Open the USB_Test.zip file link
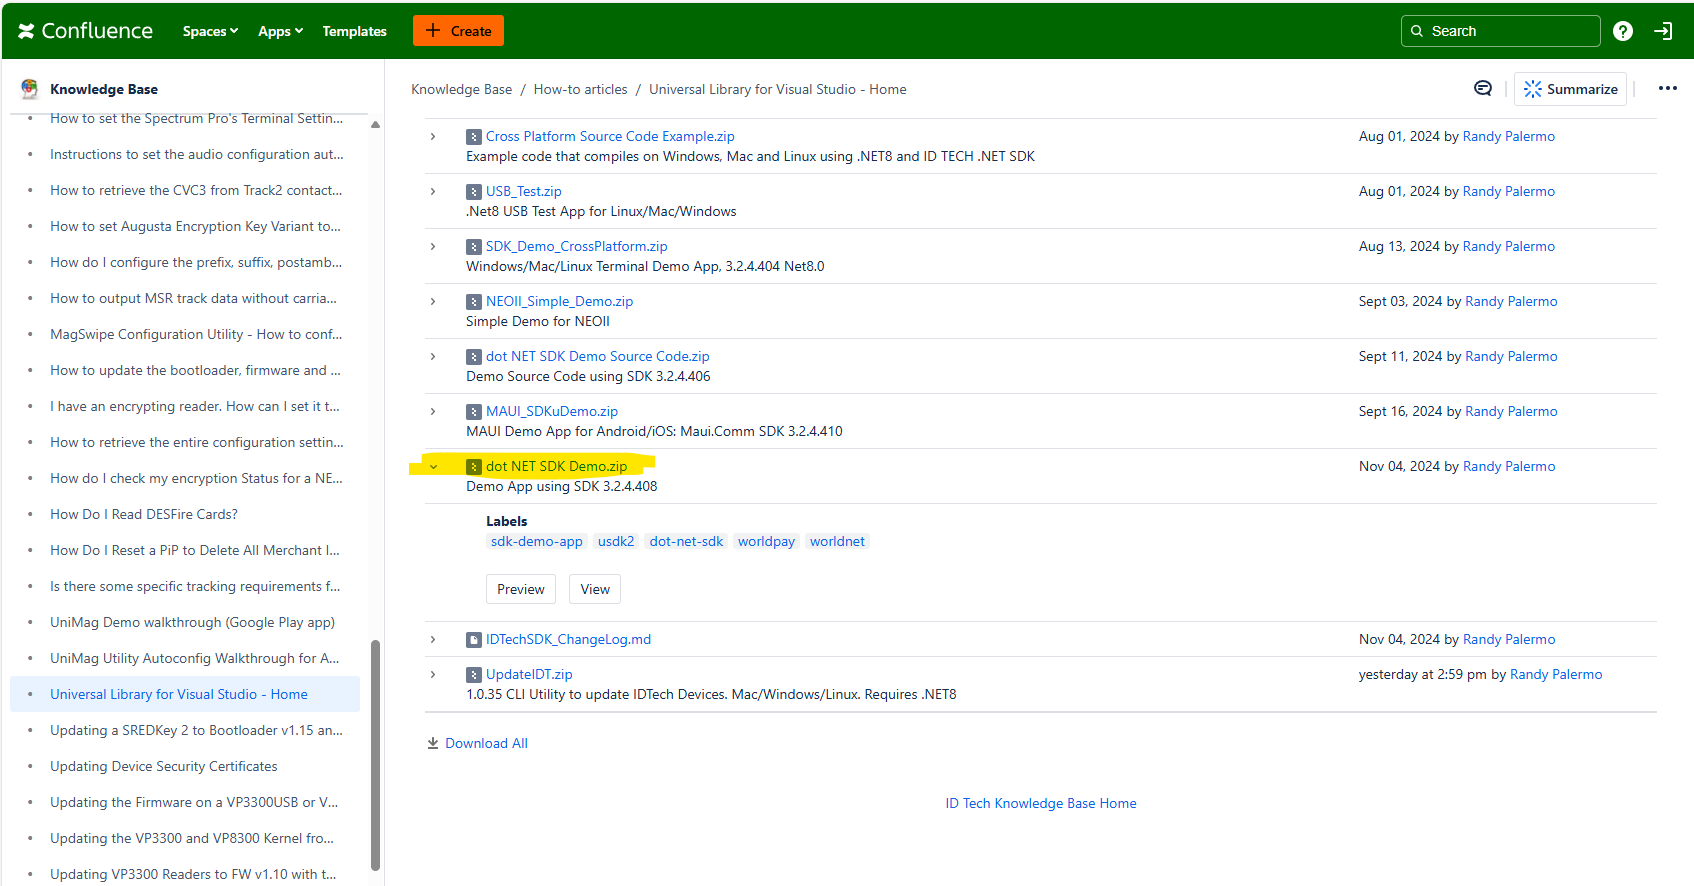This screenshot has height=886, width=1694. (x=523, y=191)
